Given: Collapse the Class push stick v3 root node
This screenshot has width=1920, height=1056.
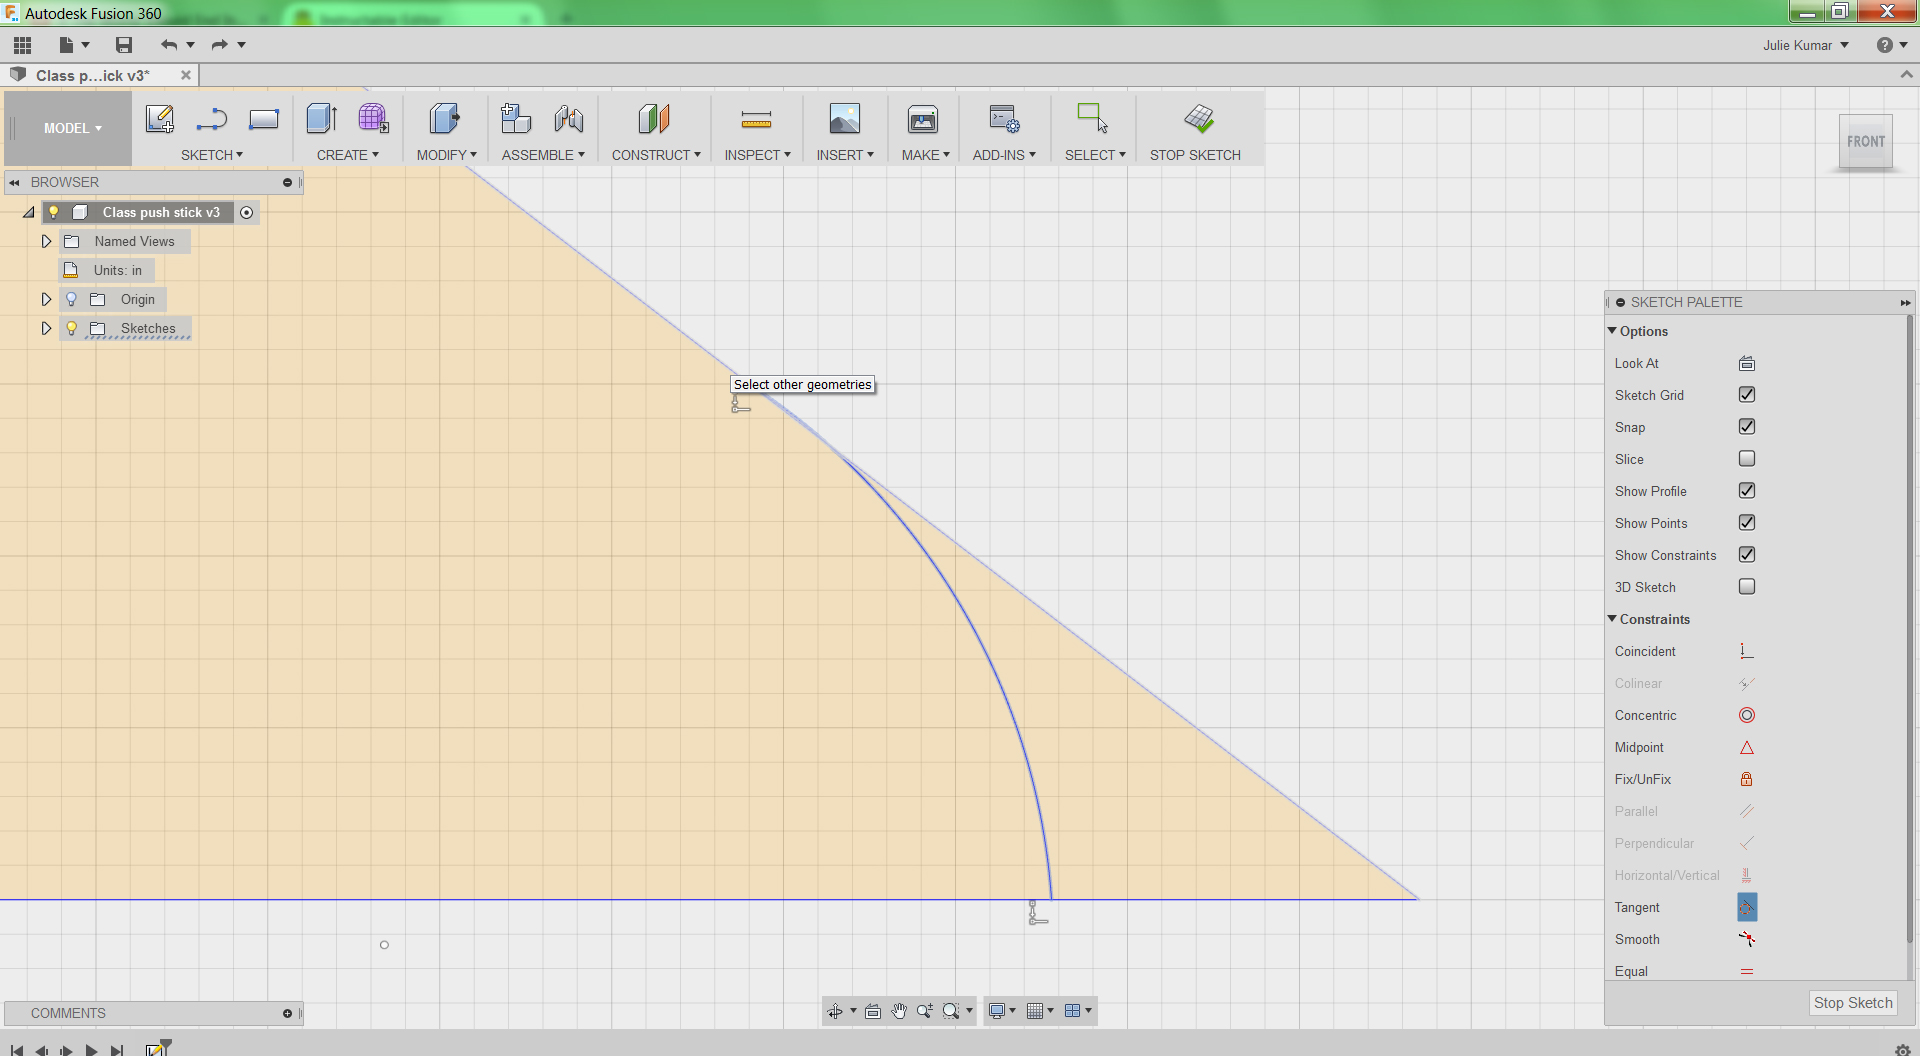Looking at the screenshot, I should (x=29, y=212).
